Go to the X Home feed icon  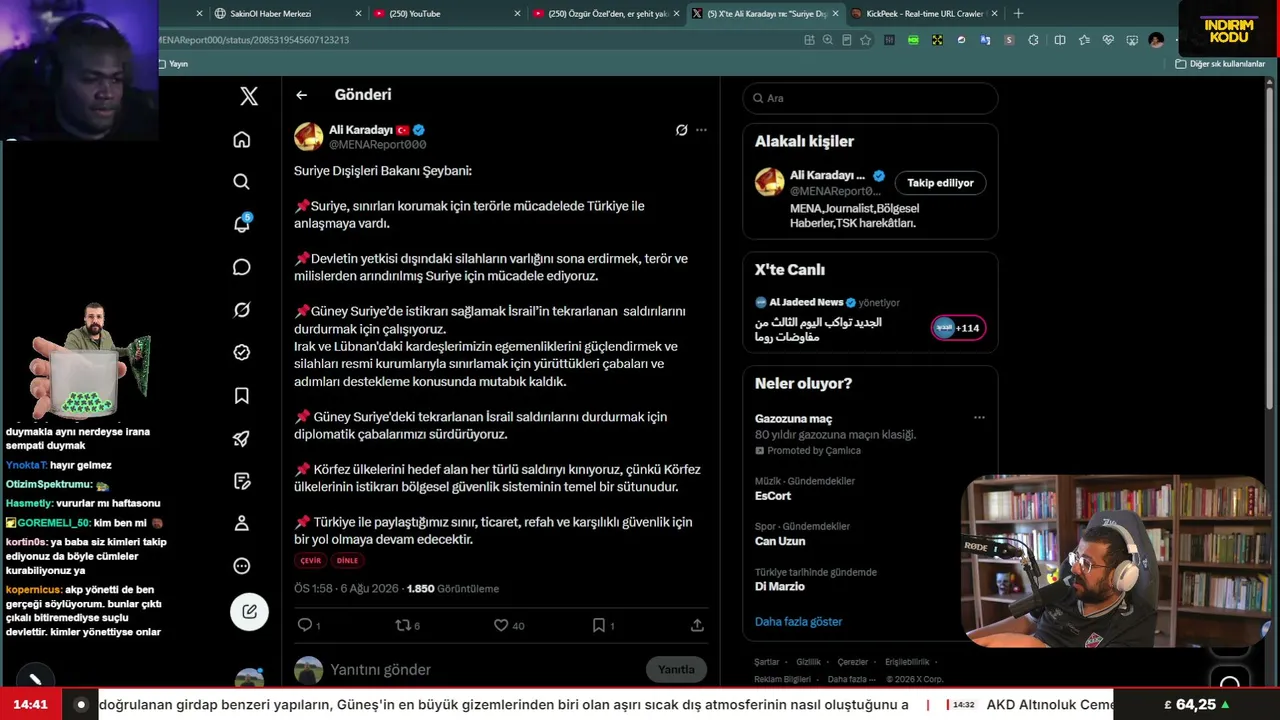tap(242, 139)
